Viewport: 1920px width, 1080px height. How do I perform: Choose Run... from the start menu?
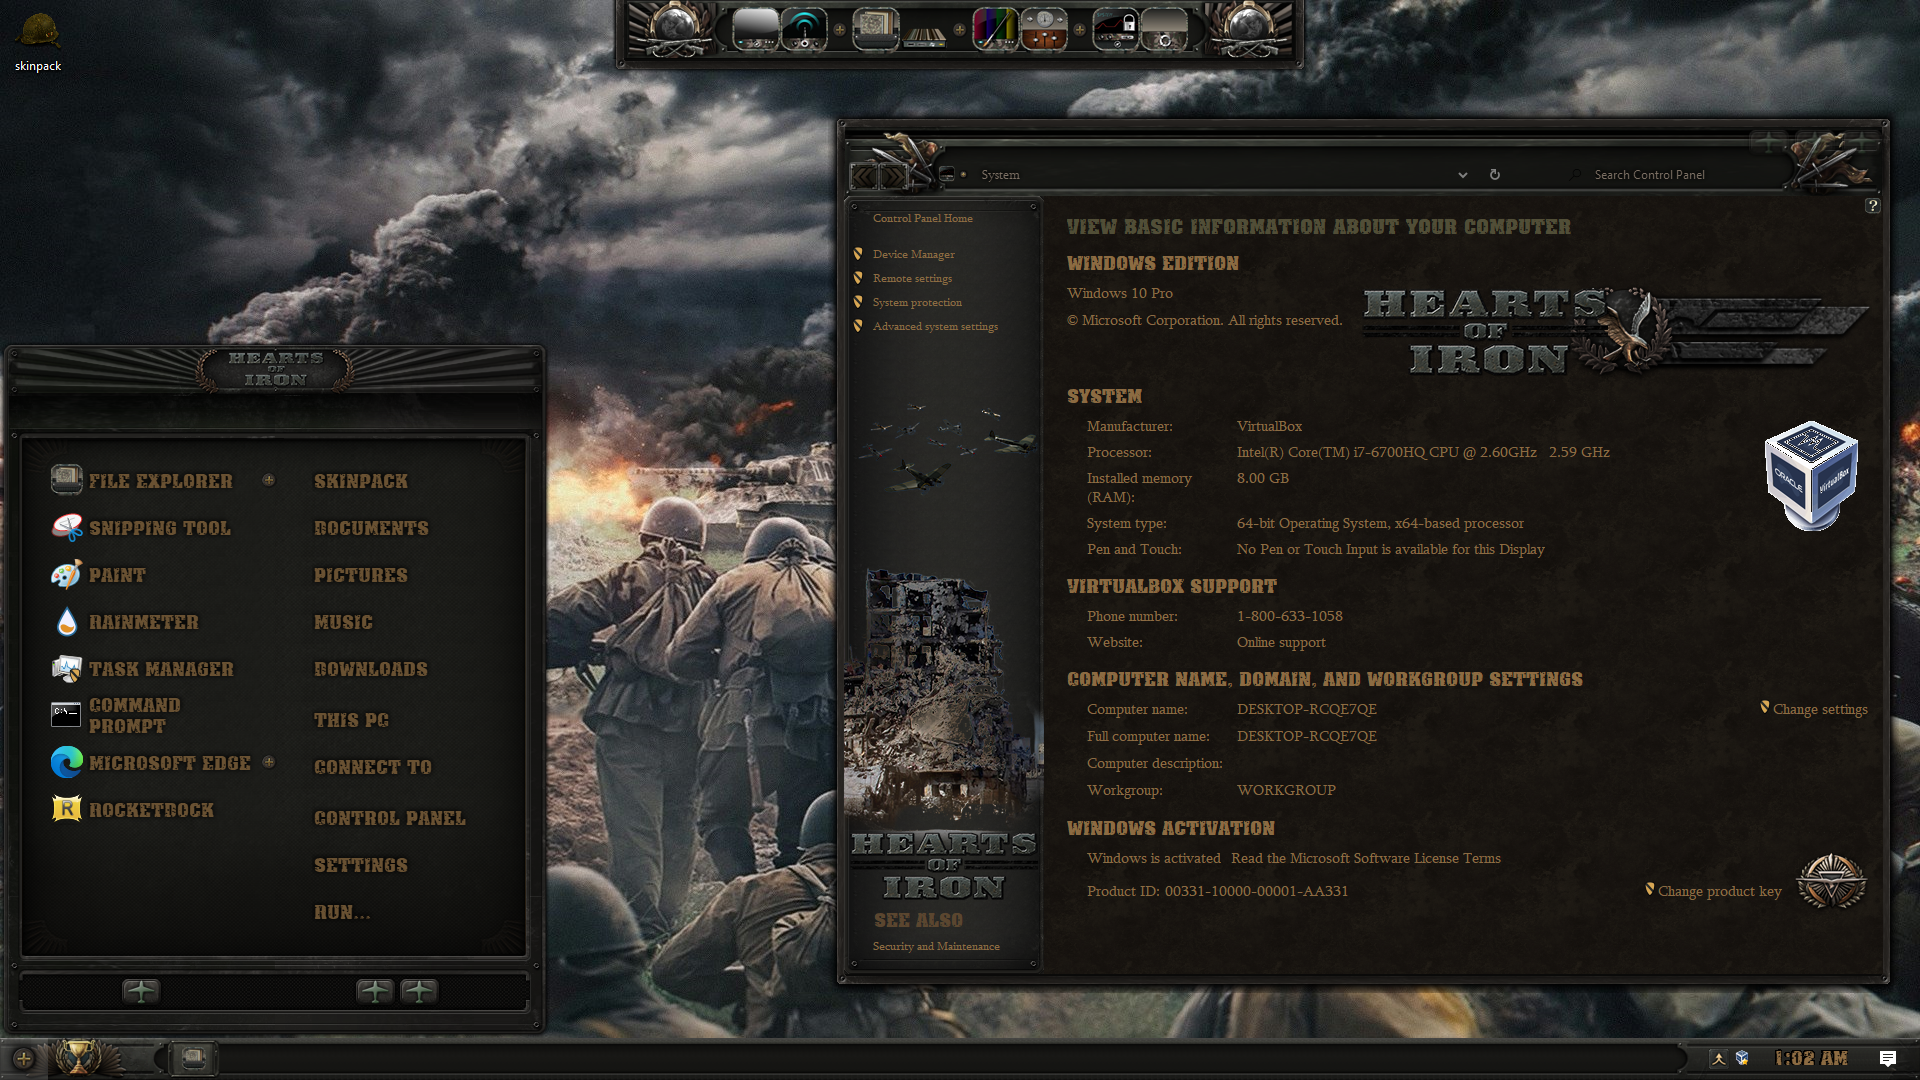point(342,912)
